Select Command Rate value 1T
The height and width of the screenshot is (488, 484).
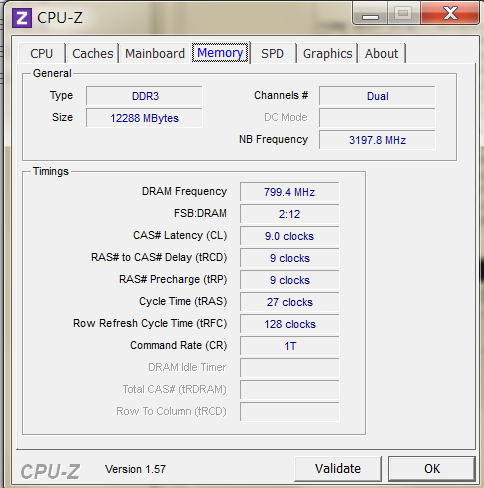[x=290, y=346]
